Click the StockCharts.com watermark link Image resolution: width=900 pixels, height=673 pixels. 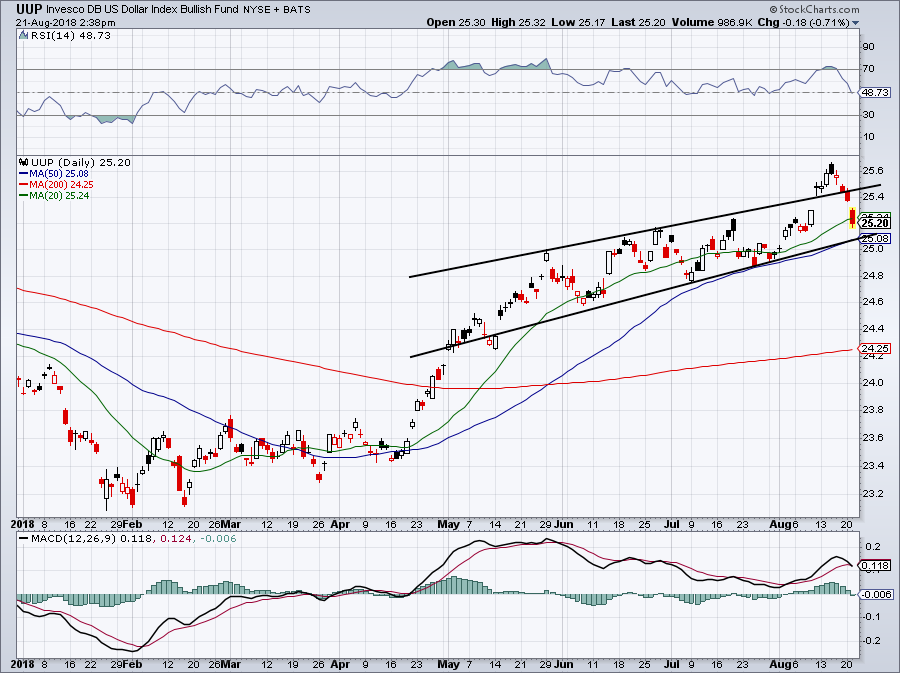click(x=818, y=9)
